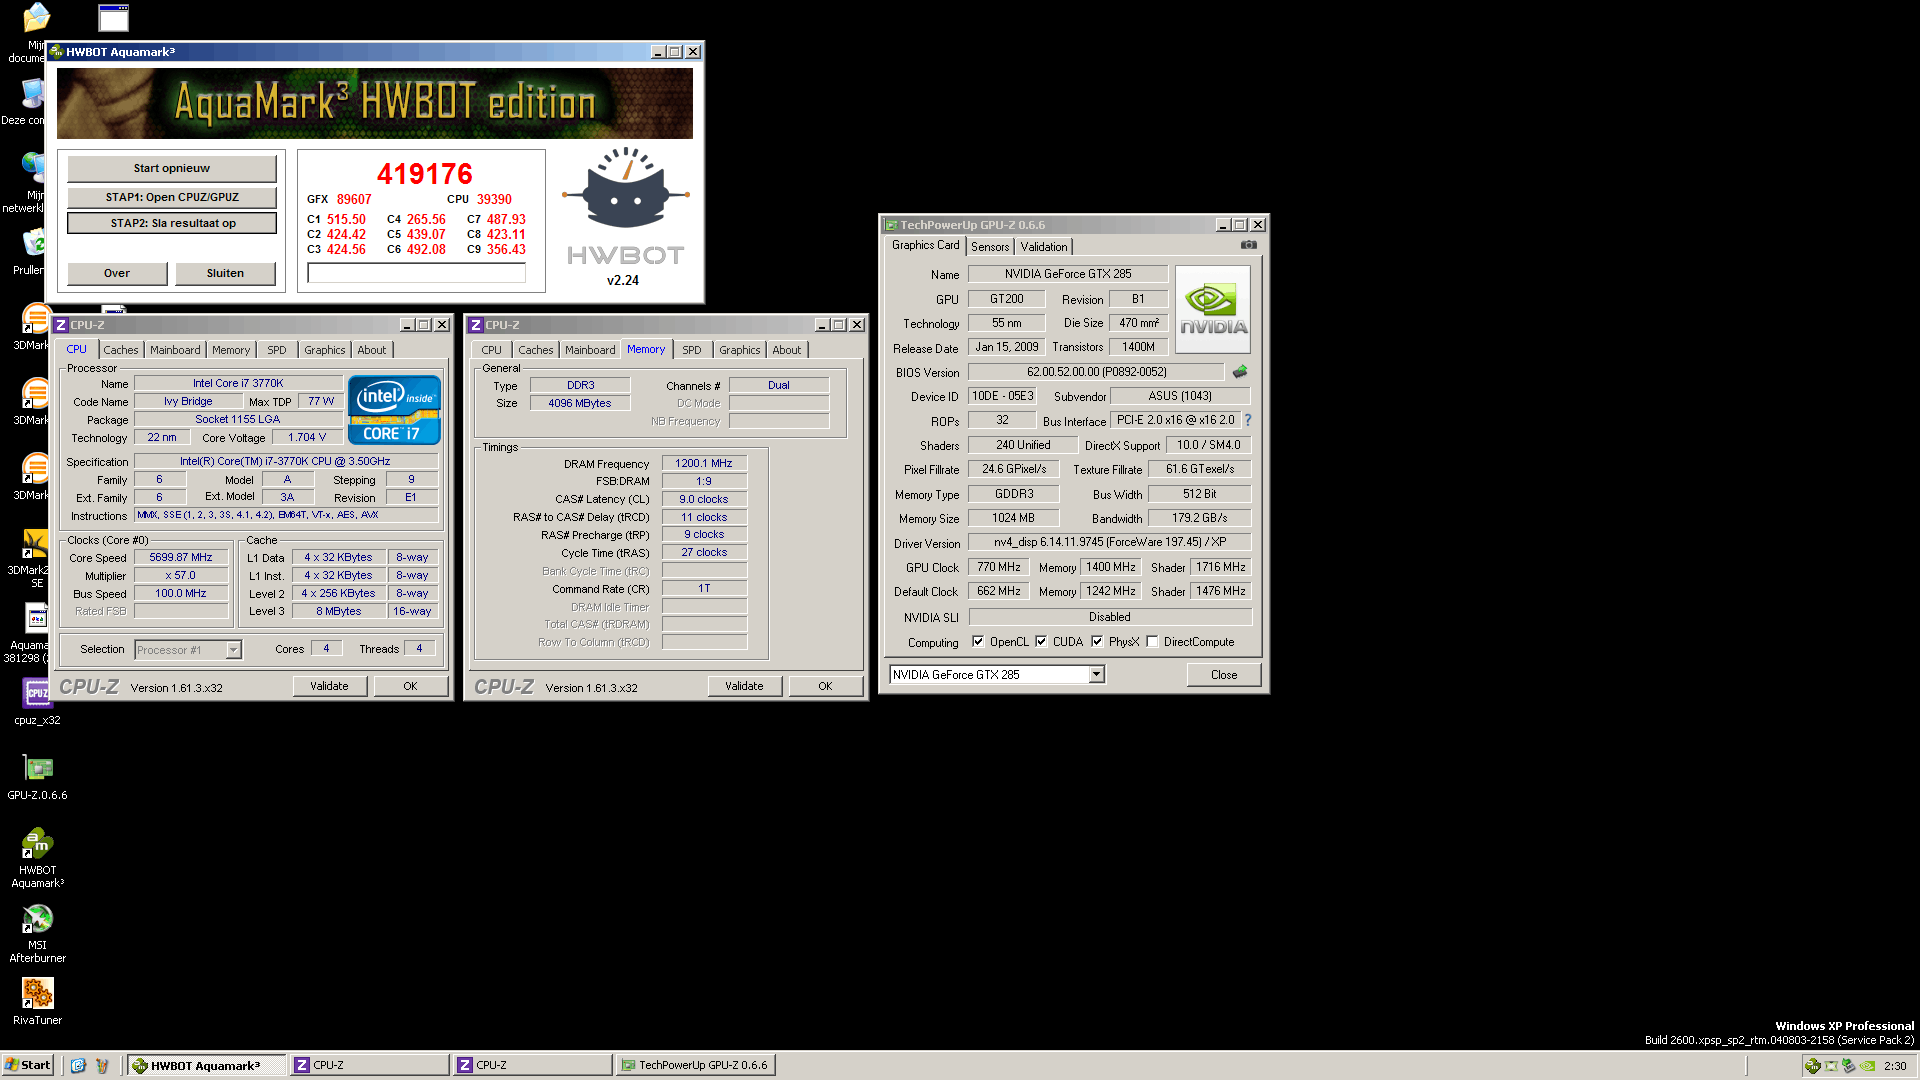Screen dimensions: 1920x1080
Task: Open the RivaTuner desktop icon
Action: point(37,994)
